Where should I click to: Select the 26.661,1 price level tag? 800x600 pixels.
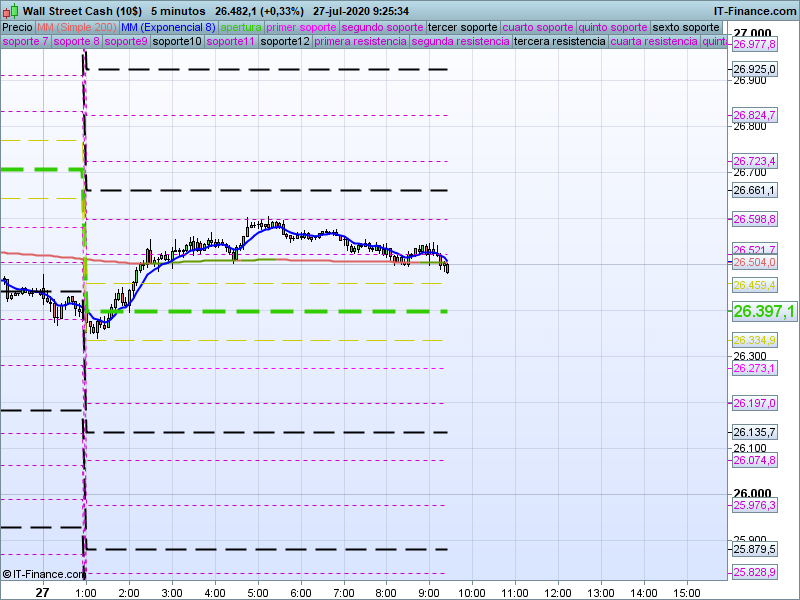pyautogui.click(x=754, y=190)
